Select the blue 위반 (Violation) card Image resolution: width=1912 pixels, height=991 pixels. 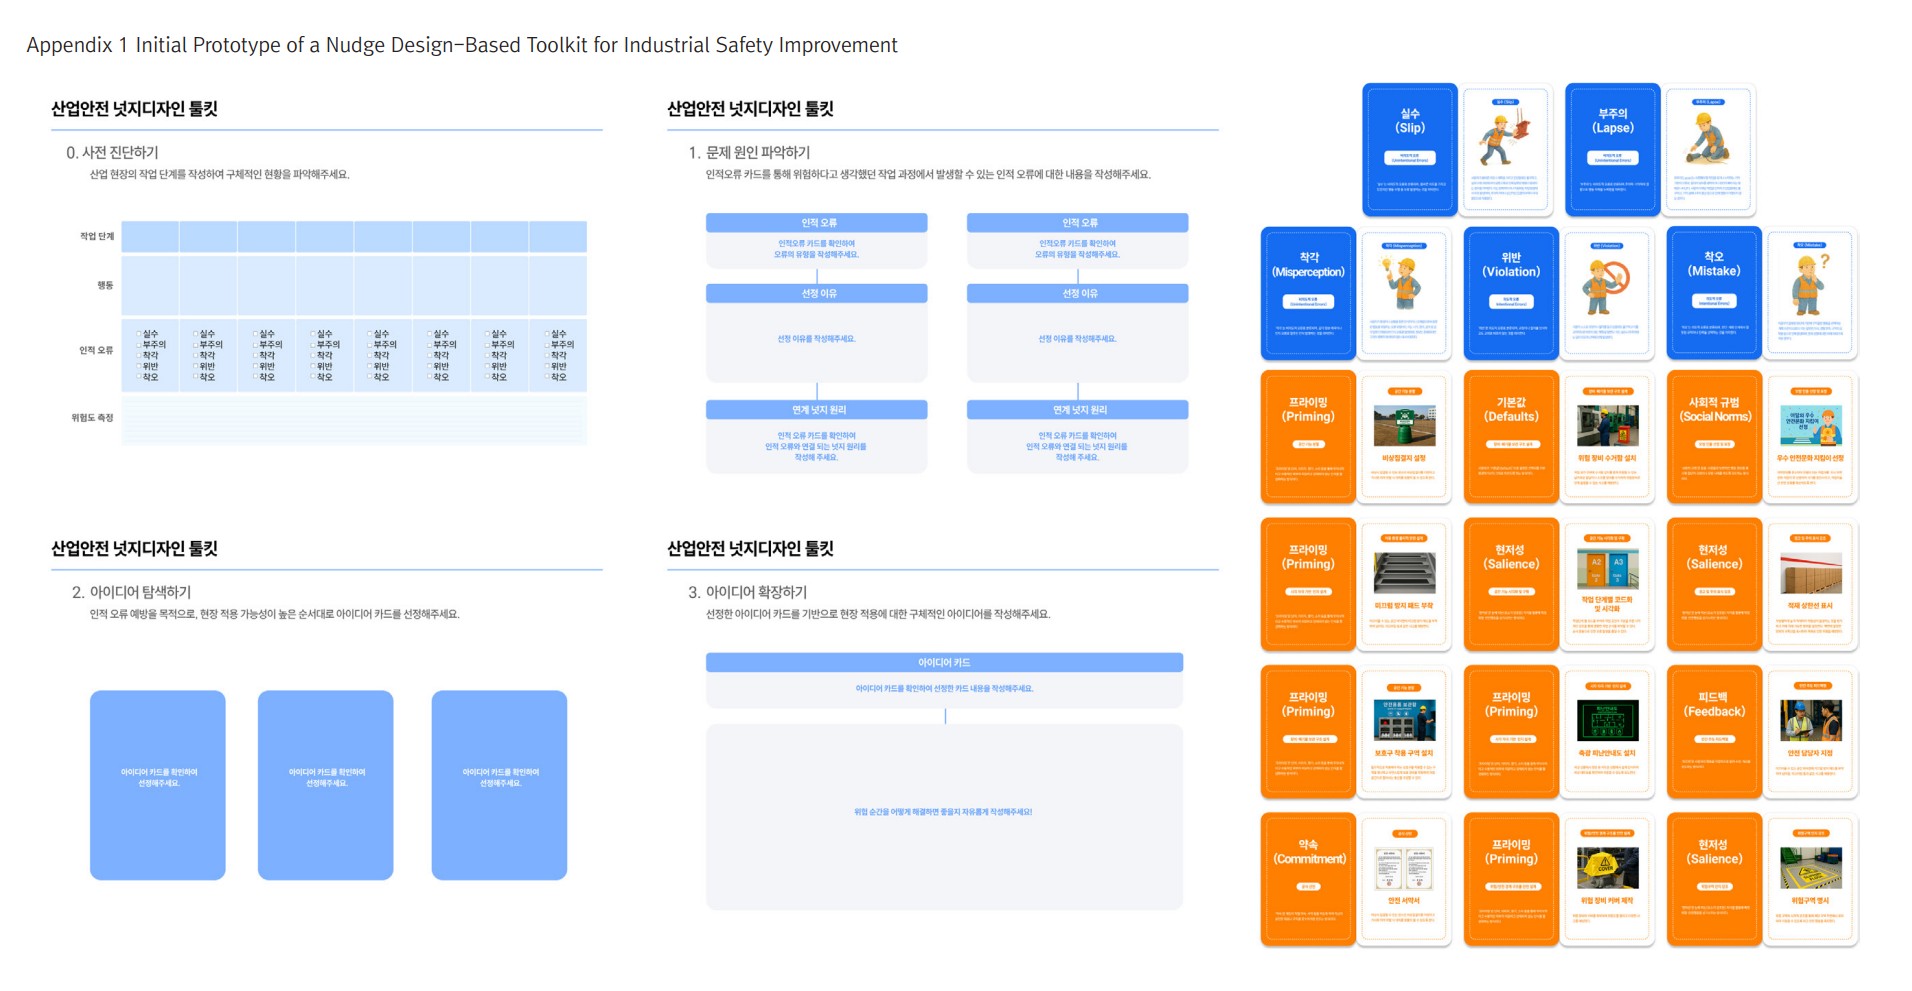(1511, 293)
